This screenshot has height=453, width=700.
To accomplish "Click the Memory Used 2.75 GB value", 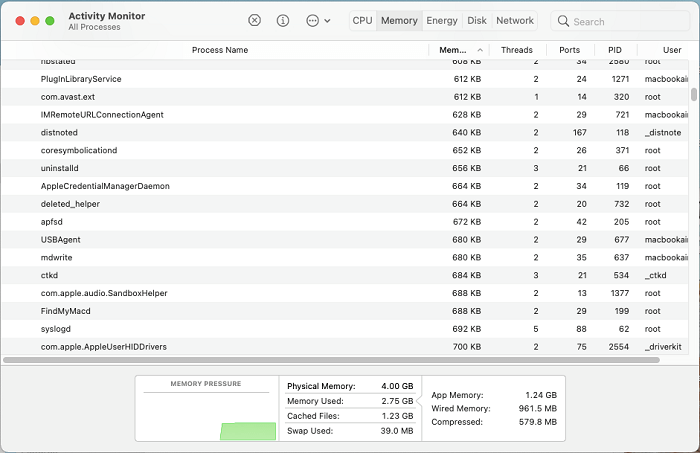I will click(x=397, y=401).
